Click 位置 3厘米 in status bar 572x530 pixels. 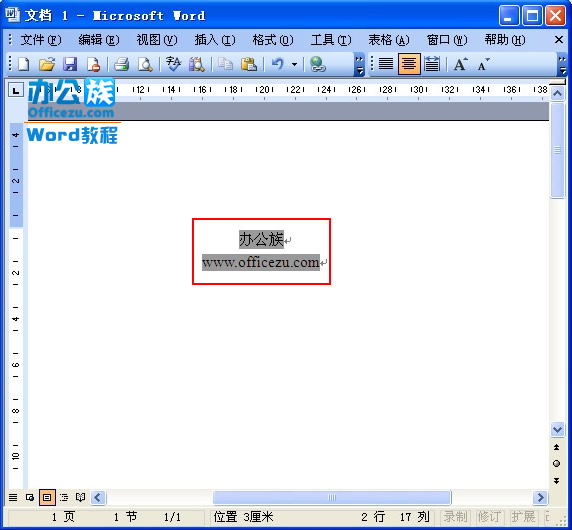(243, 517)
